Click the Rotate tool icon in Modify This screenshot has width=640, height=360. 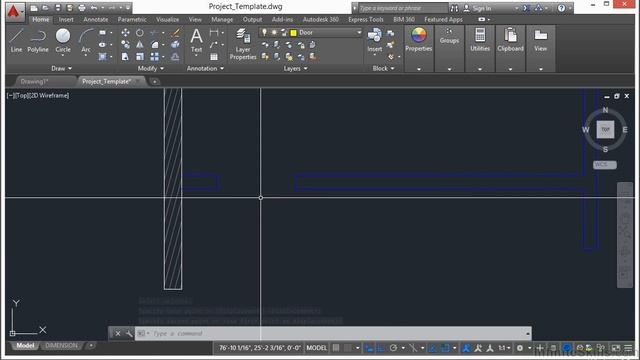(140, 33)
